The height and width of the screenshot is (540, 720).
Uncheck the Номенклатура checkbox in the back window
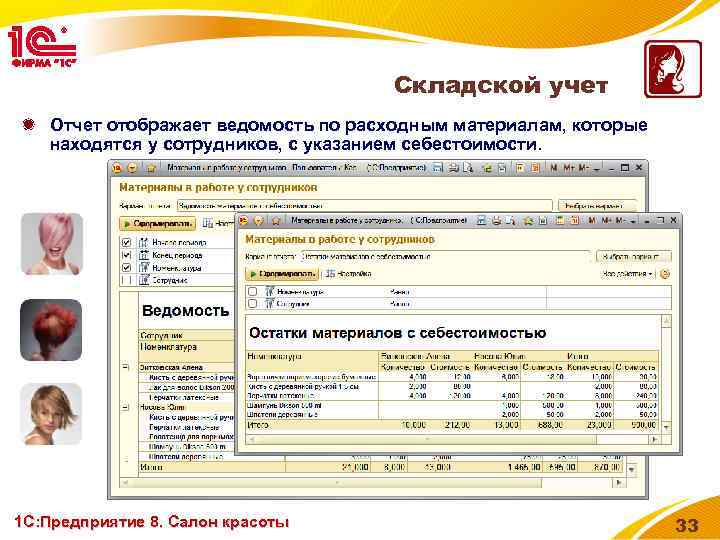(x=126, y=267)
